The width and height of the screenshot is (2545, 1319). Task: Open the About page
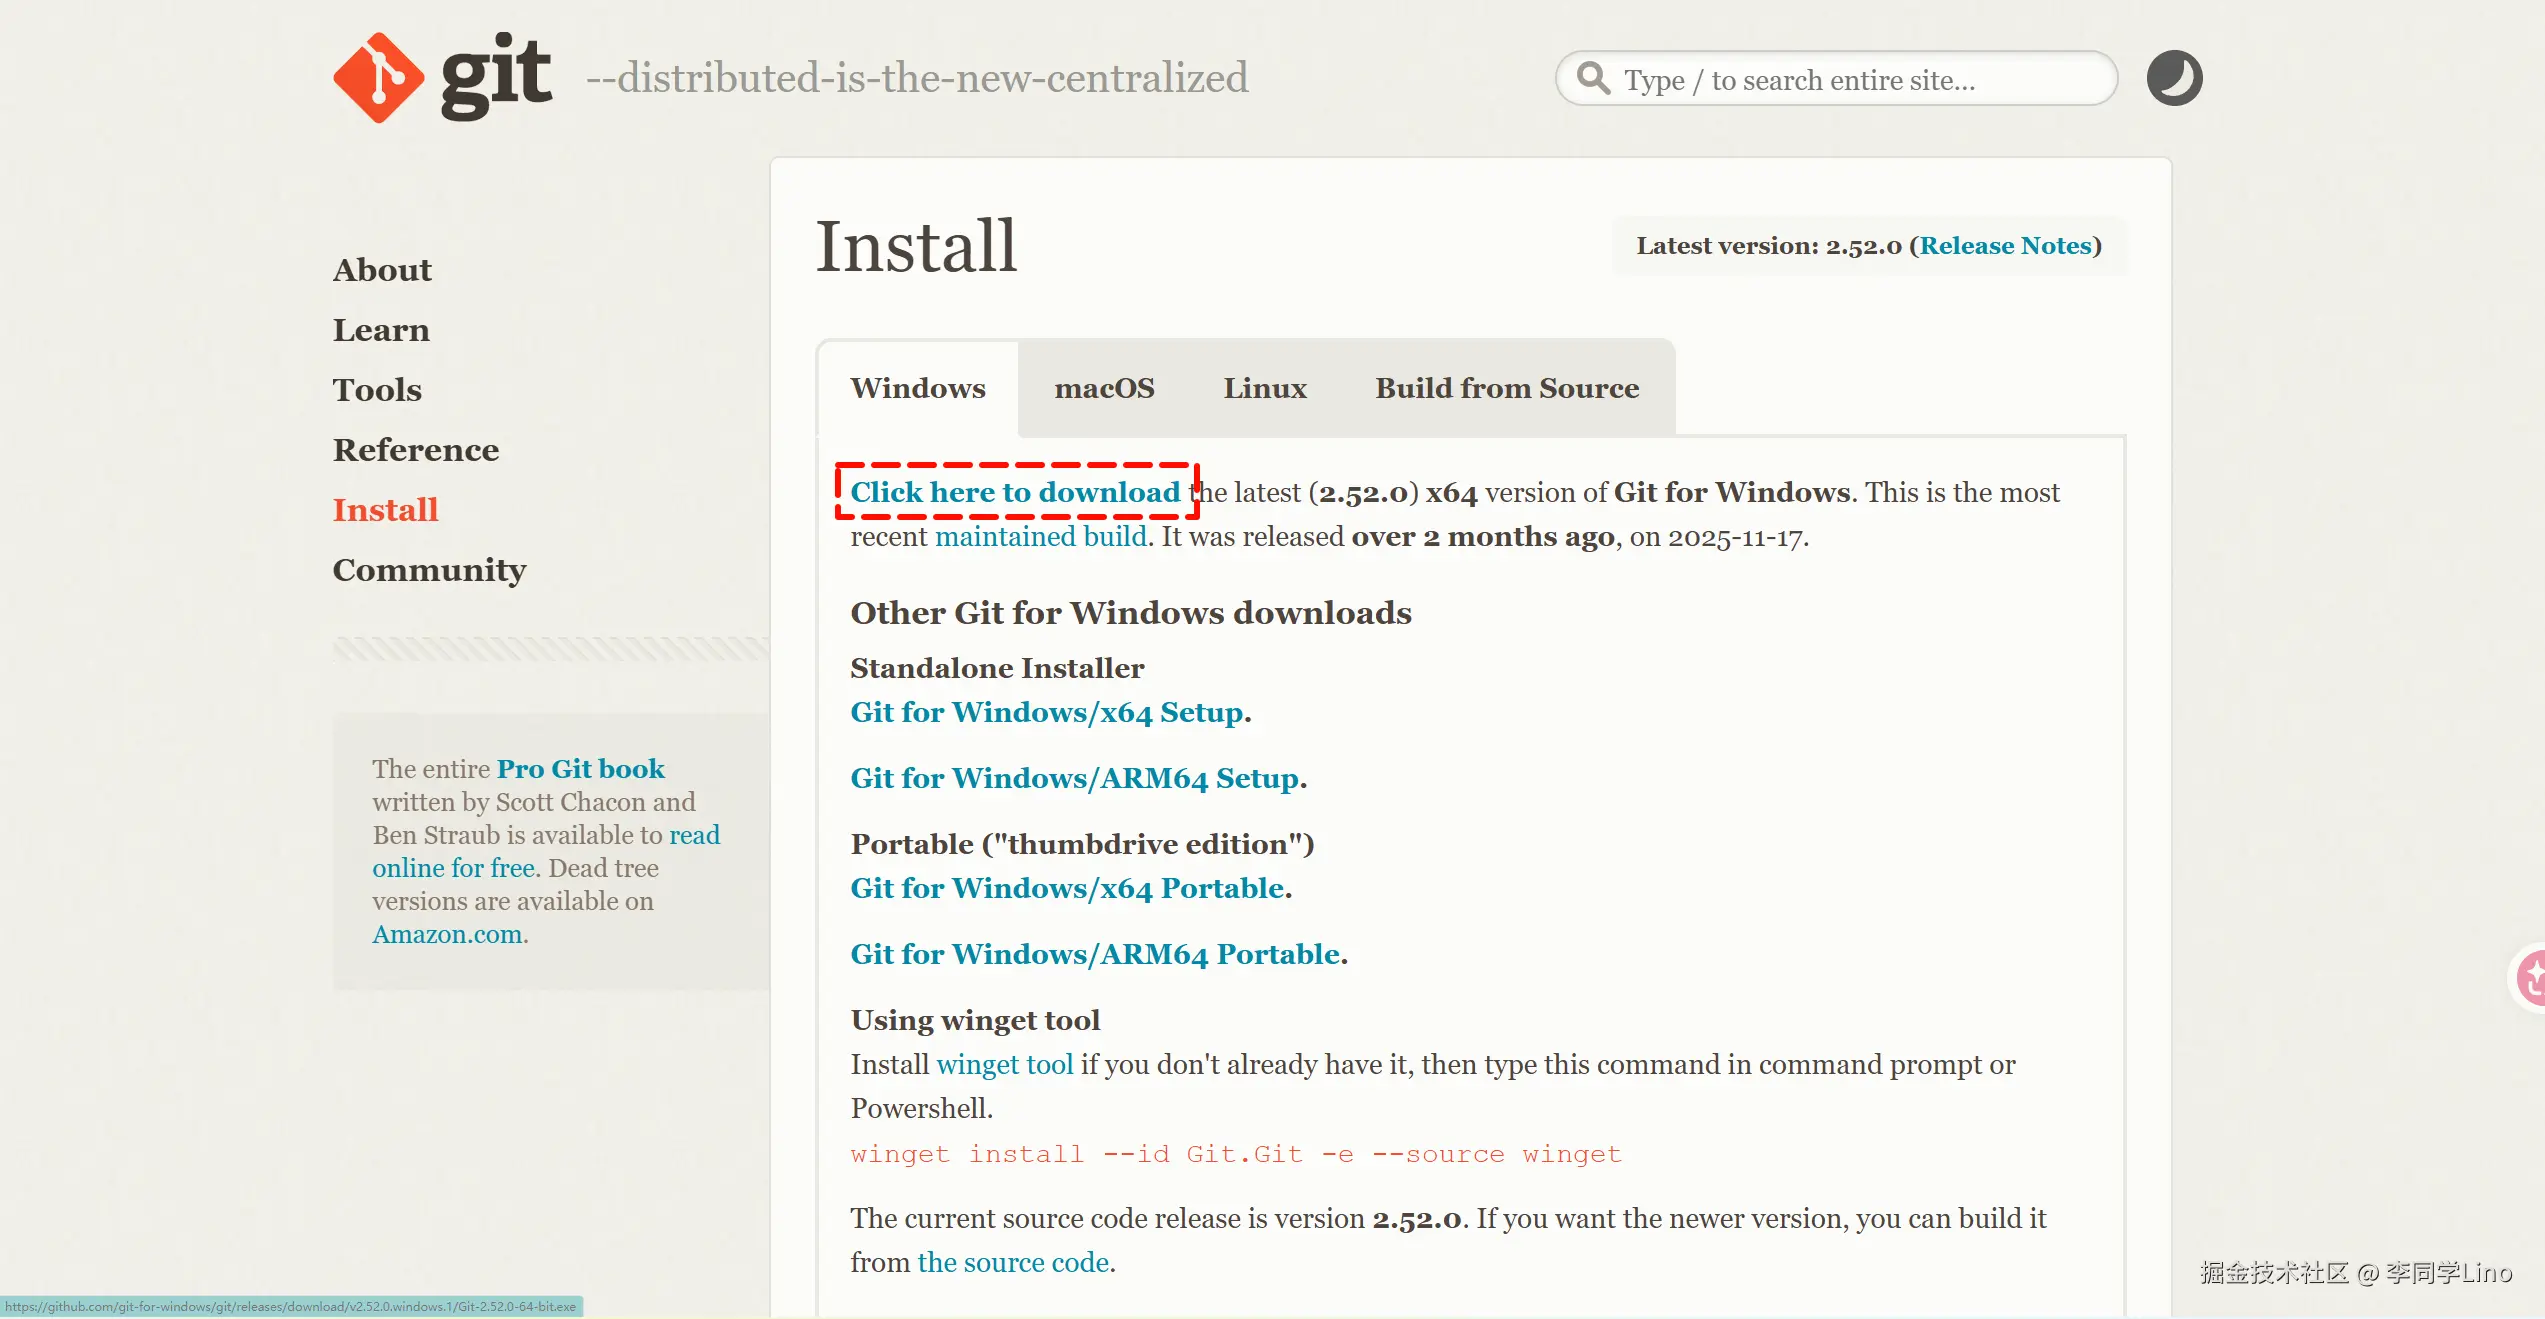pyautogui.click(x=382, y=270)
